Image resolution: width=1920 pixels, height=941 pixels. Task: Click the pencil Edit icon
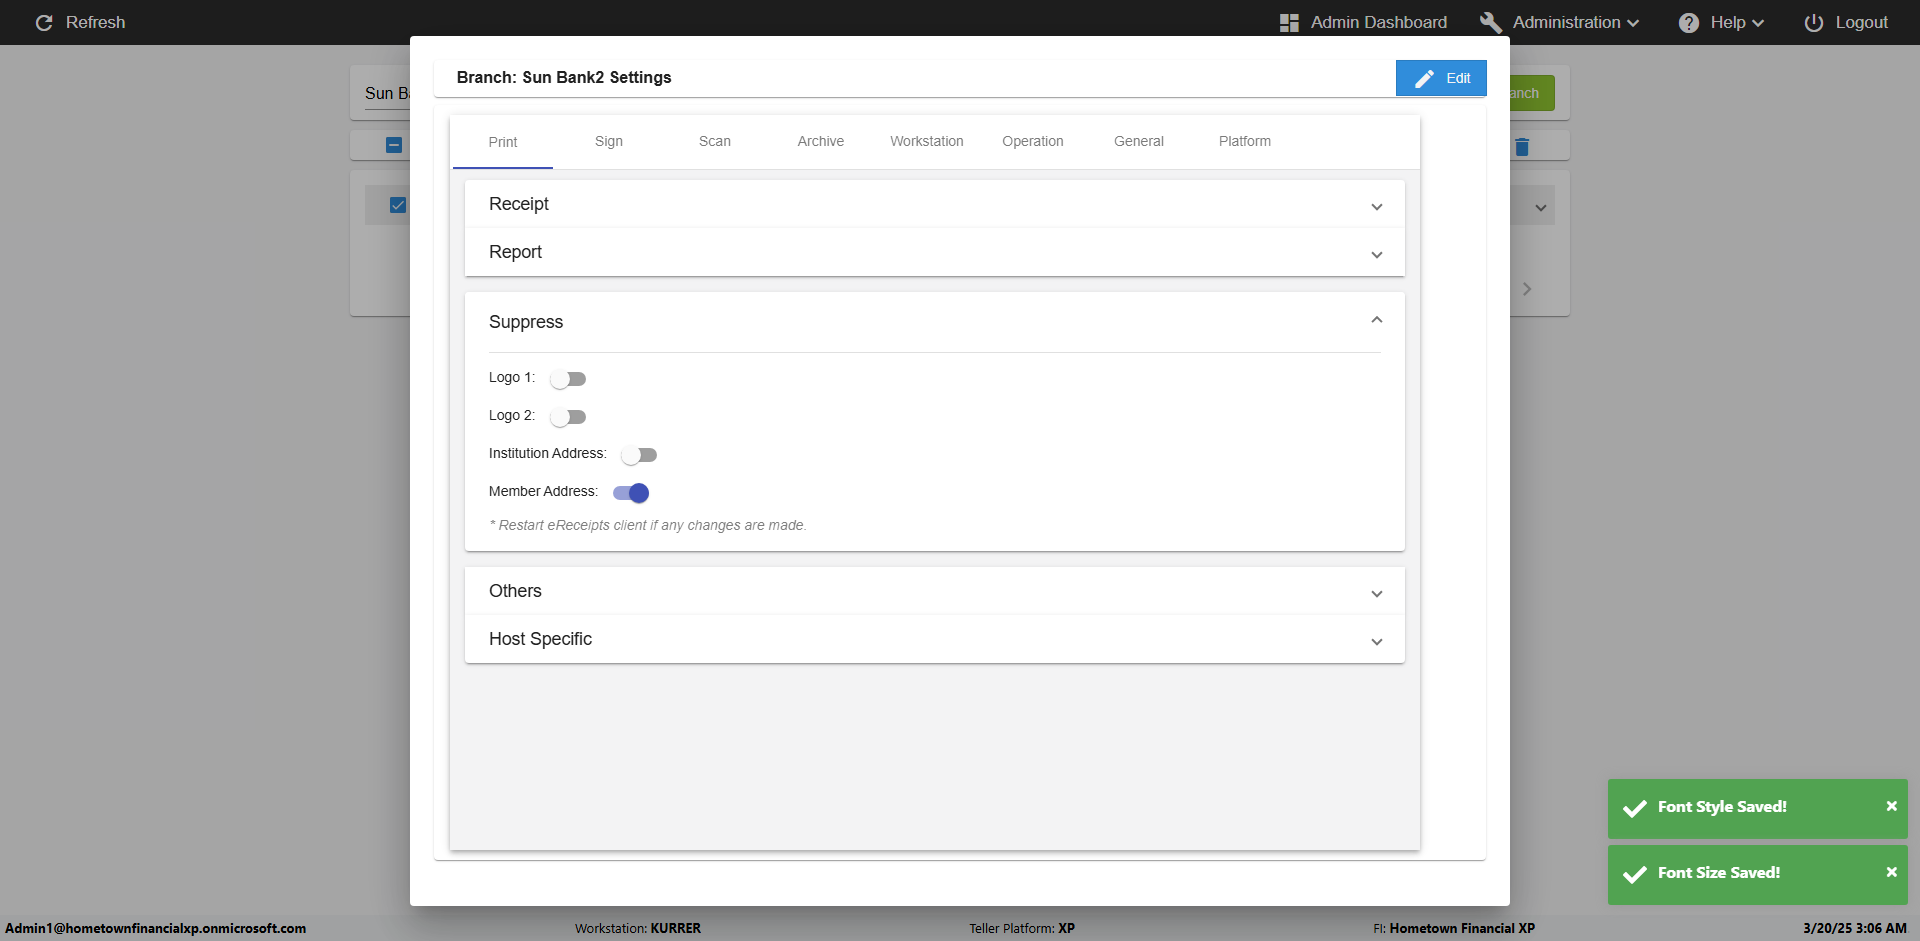point(1424,78)
